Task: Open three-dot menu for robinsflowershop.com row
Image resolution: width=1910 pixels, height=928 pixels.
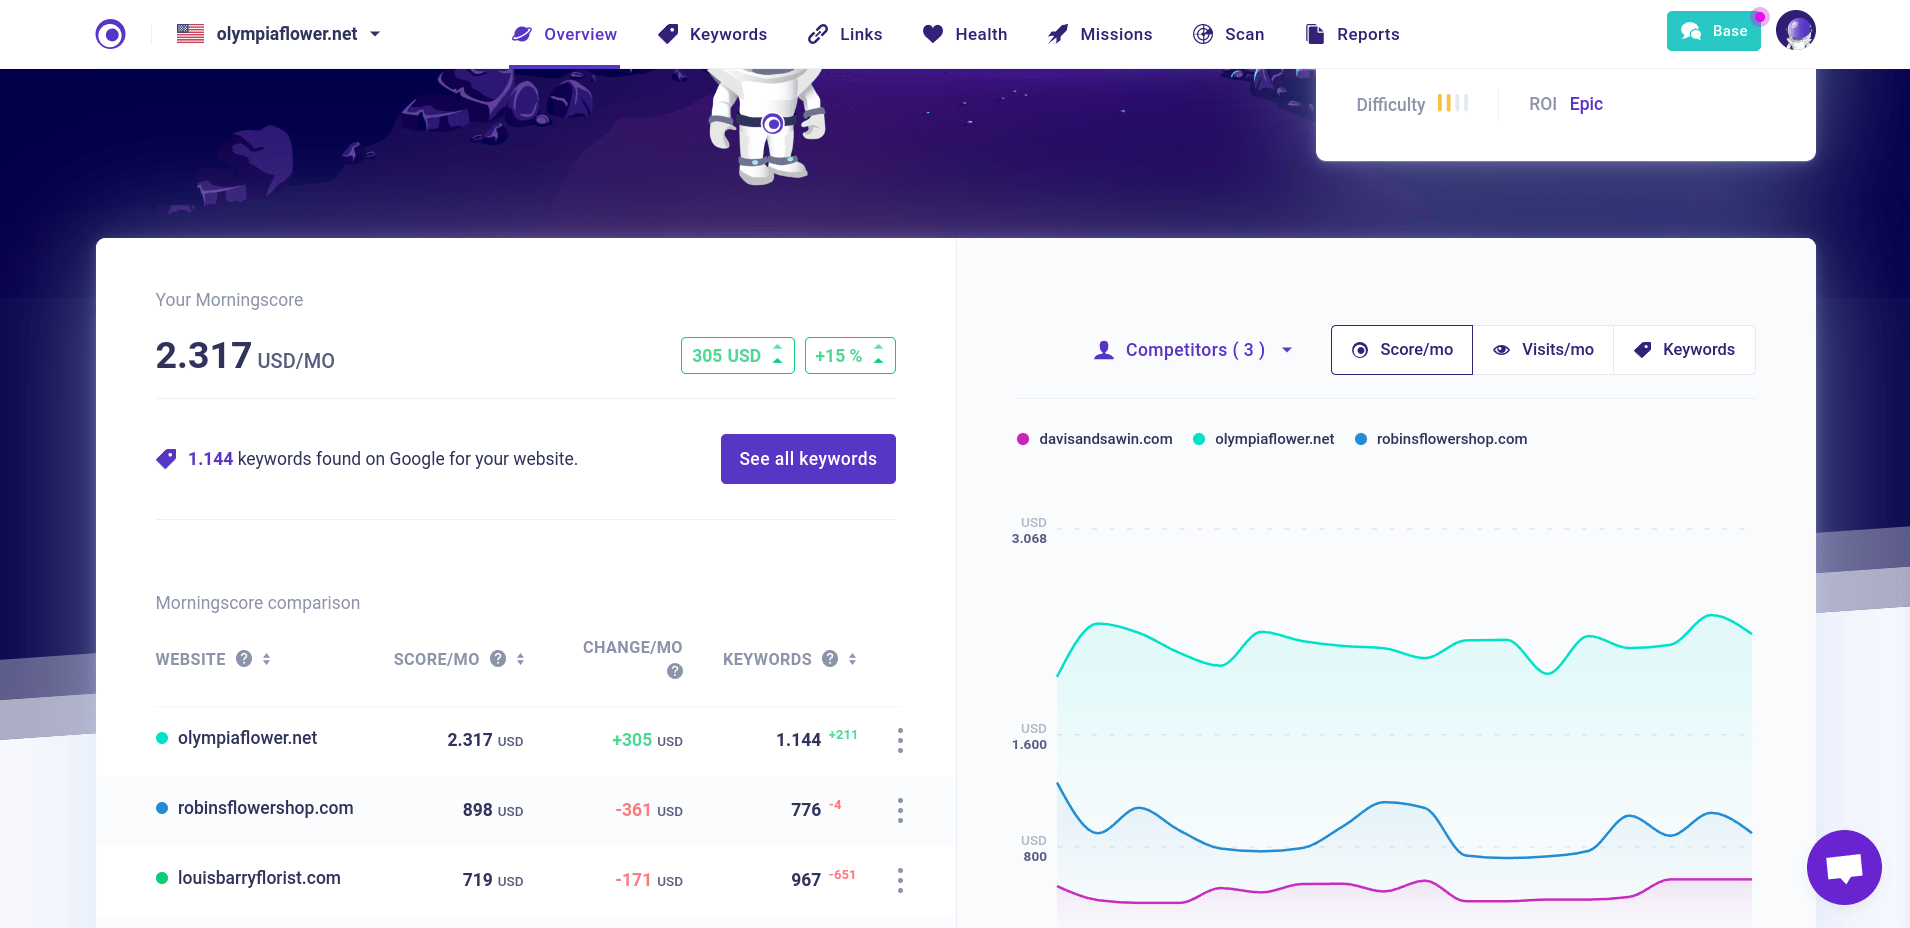Action: pos(900,810)
